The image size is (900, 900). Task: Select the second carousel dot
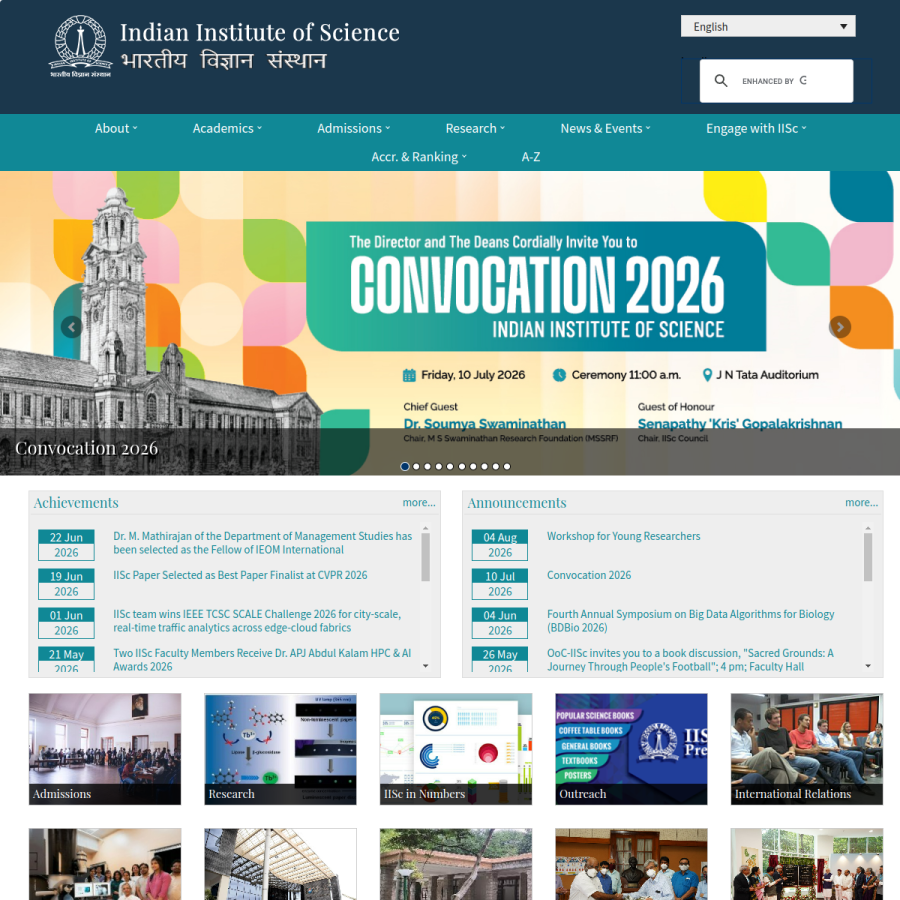tap(416, 467)
